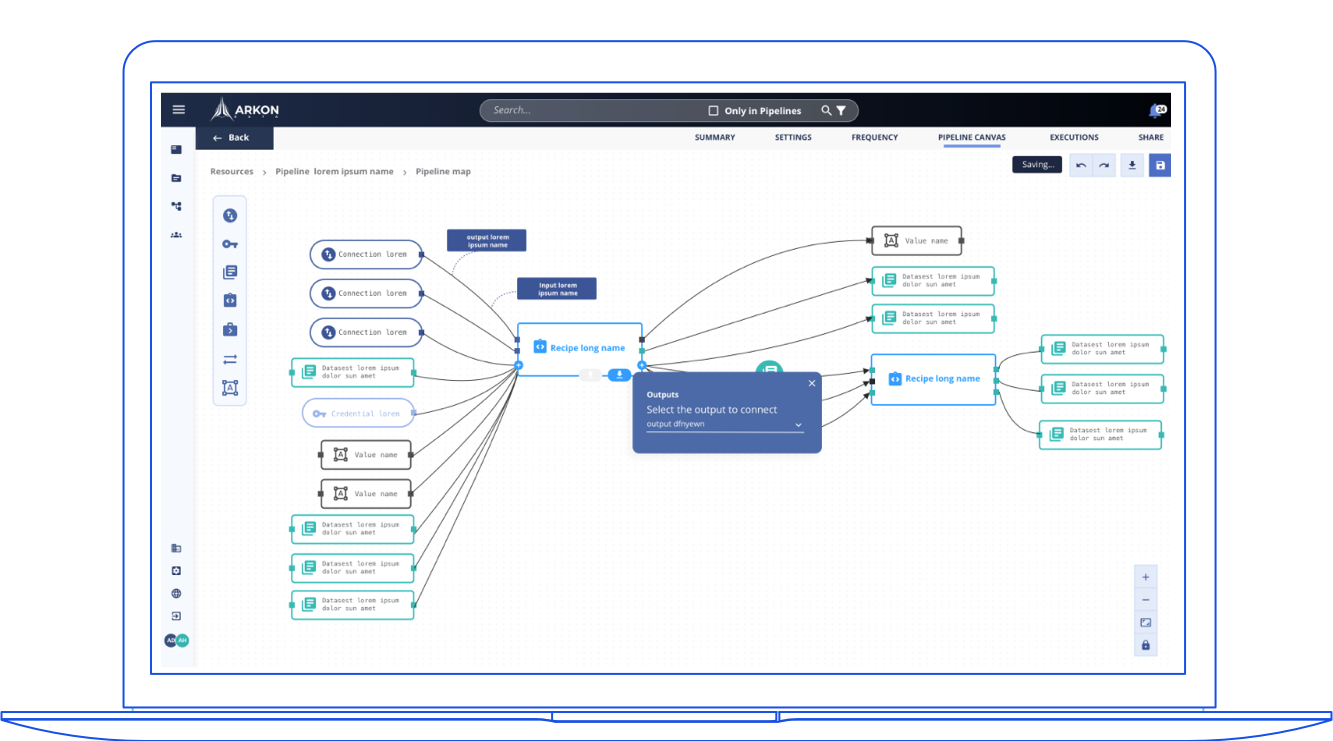This screenshot has width=1333, height=741.
Task: Close the Outputs popup
Action: 812,383
